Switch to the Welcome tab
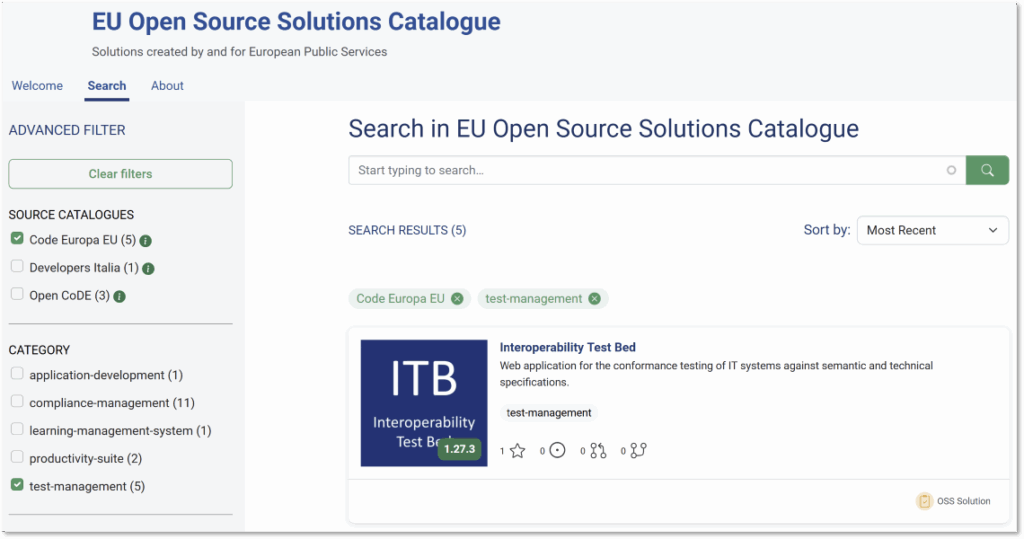Screen dimensions: 1024x539 37,86
